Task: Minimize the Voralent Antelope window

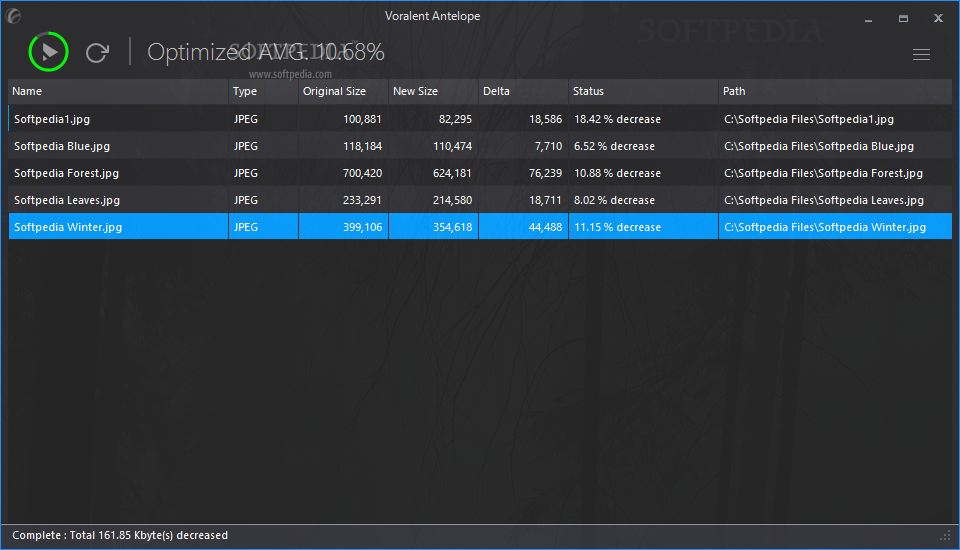Action: (868, 19)
